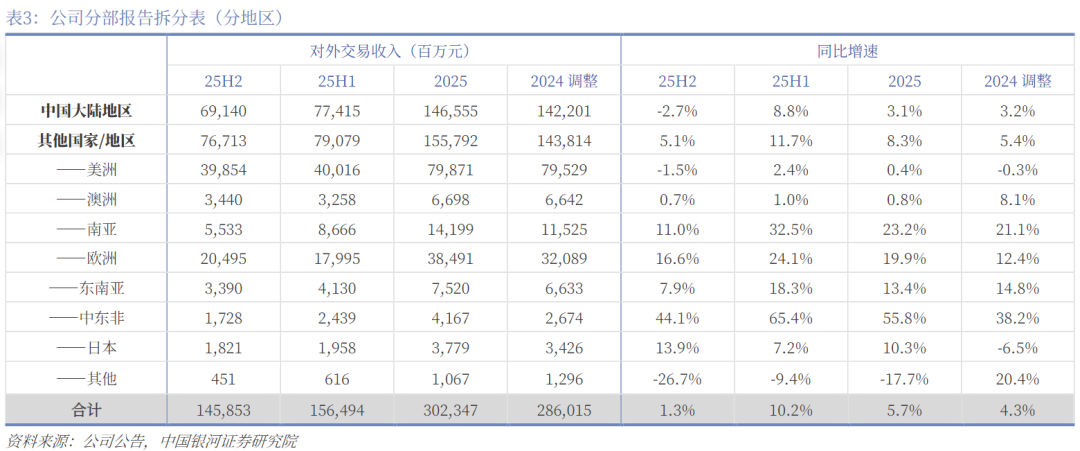Select the 11.7% growth cell
Viewport: 1080px width, 451px height.
click(791, 140)
